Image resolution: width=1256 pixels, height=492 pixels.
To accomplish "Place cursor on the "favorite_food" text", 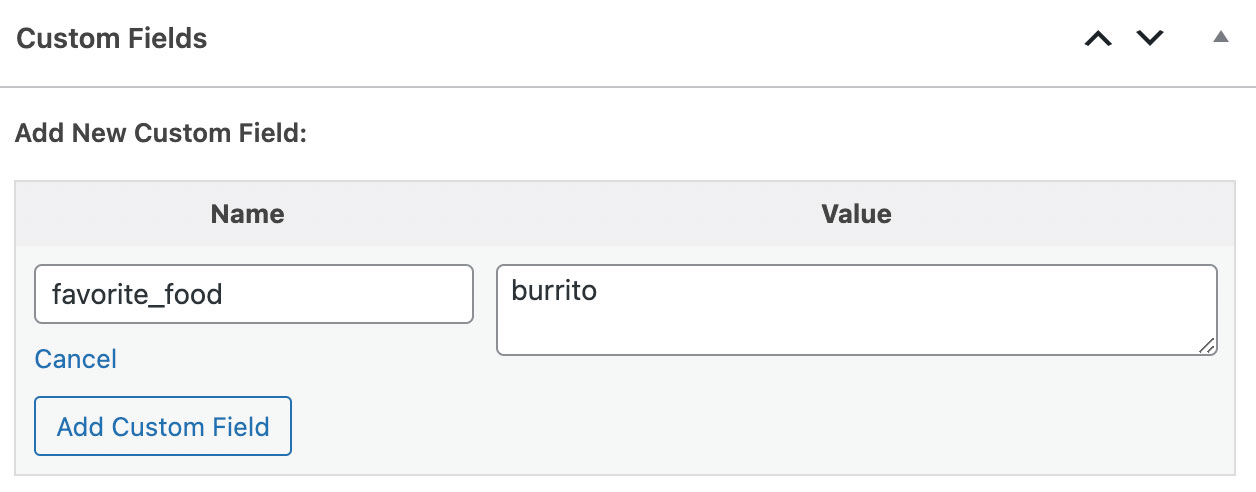I will click(137, 295).
